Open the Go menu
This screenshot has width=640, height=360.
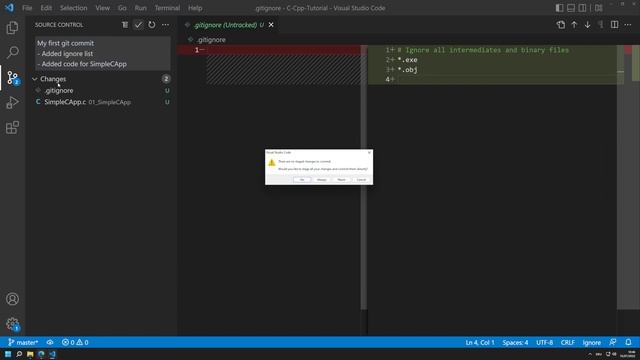(122, 8)
